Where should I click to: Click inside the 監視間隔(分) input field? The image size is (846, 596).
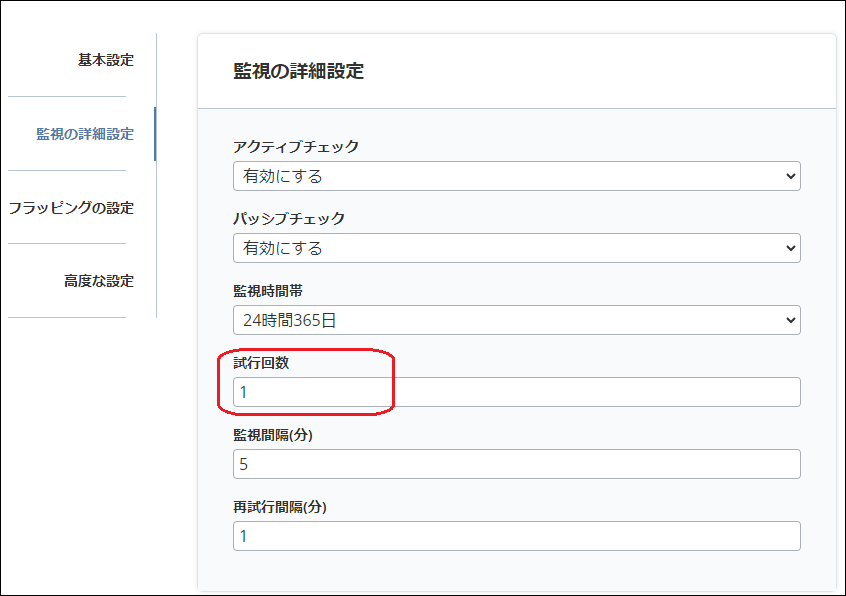click(x=517, y=464)
